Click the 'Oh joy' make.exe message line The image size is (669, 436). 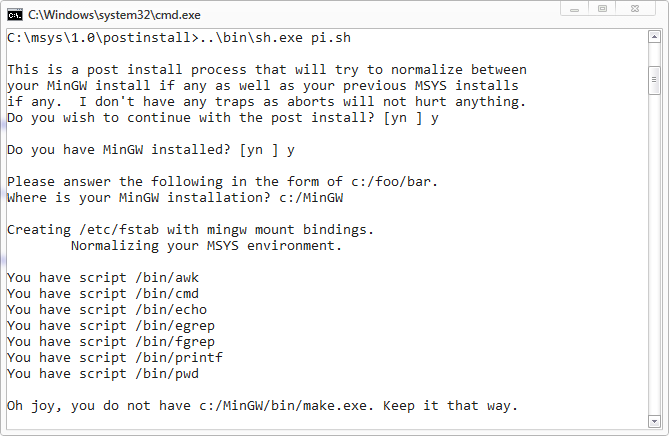262,406
